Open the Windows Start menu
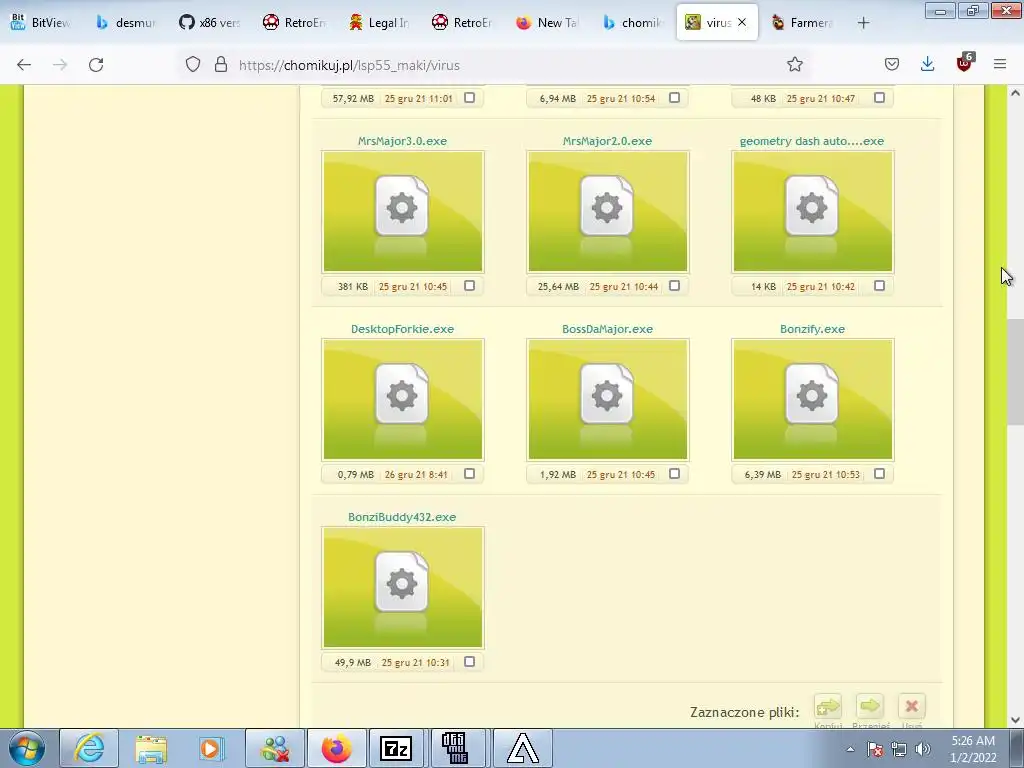This screenshot has width=1024, height=768. [x=27, y=748]
